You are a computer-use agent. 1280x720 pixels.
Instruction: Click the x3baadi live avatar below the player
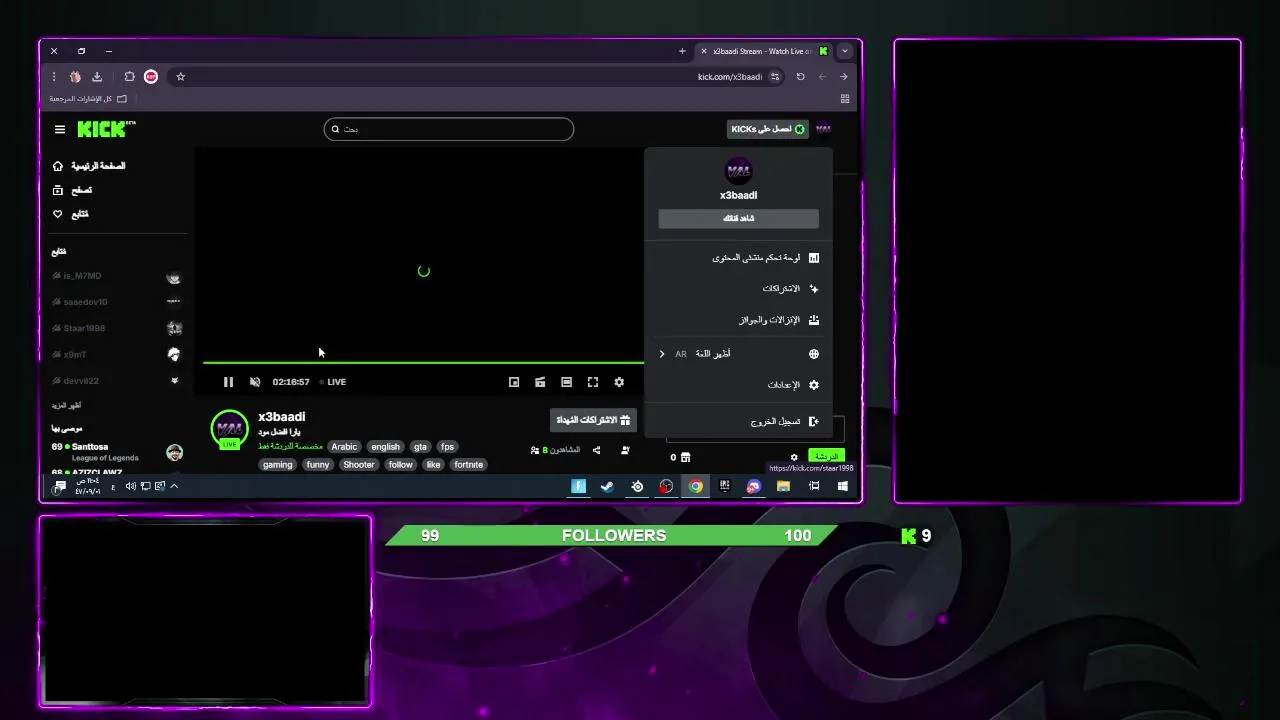coord(229,428)
